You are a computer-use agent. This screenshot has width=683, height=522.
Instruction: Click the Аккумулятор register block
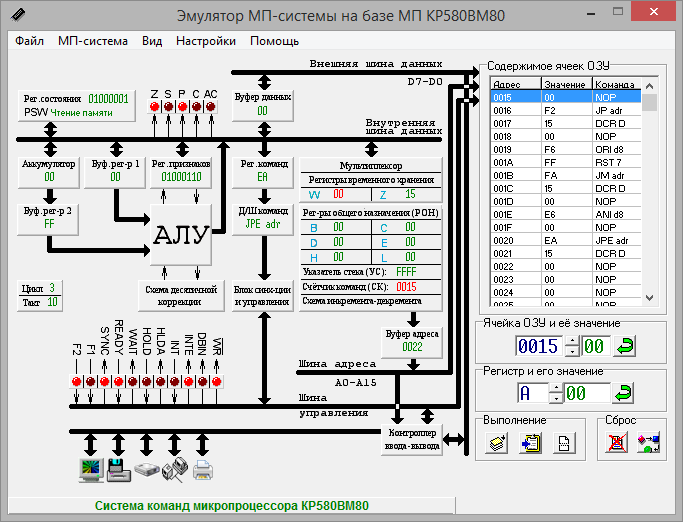49,172
